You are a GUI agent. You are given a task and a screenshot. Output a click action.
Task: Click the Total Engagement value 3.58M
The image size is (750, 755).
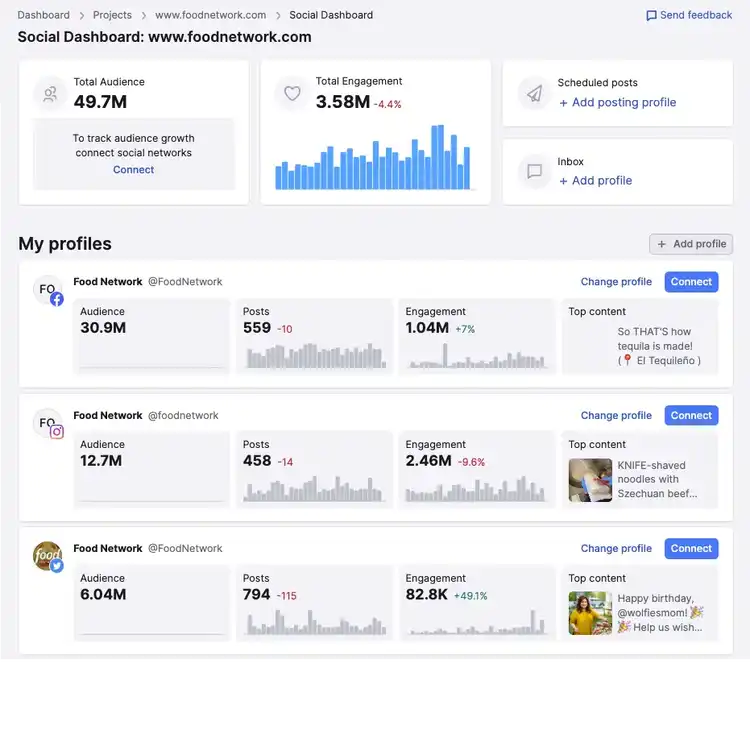[x=343, y=102]
